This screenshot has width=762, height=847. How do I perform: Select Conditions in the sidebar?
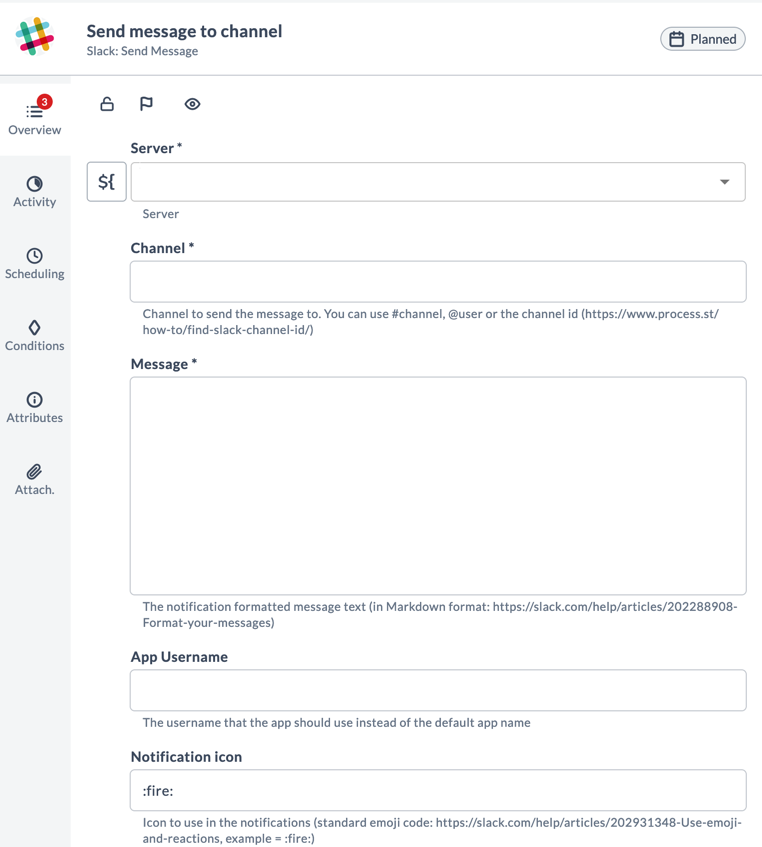click(34, 336)
